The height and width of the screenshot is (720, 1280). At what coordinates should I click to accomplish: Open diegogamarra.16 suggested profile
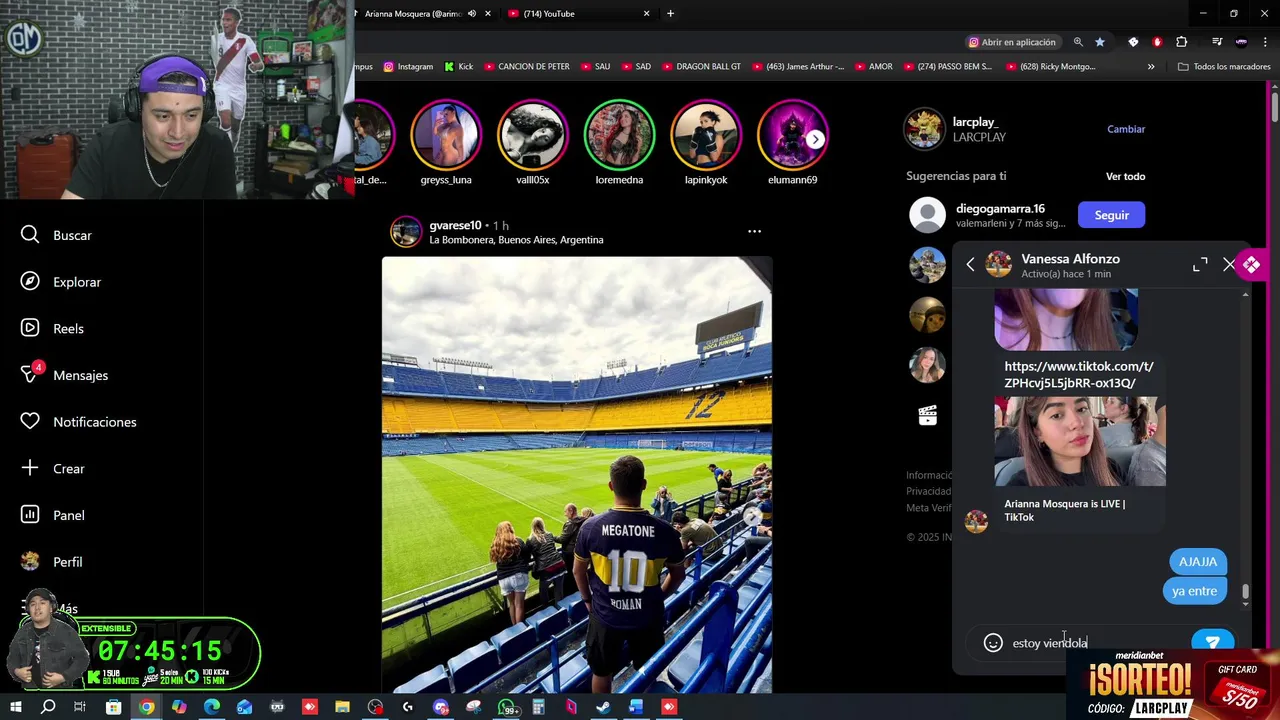pyautogui.click(x=1000, y=209)
